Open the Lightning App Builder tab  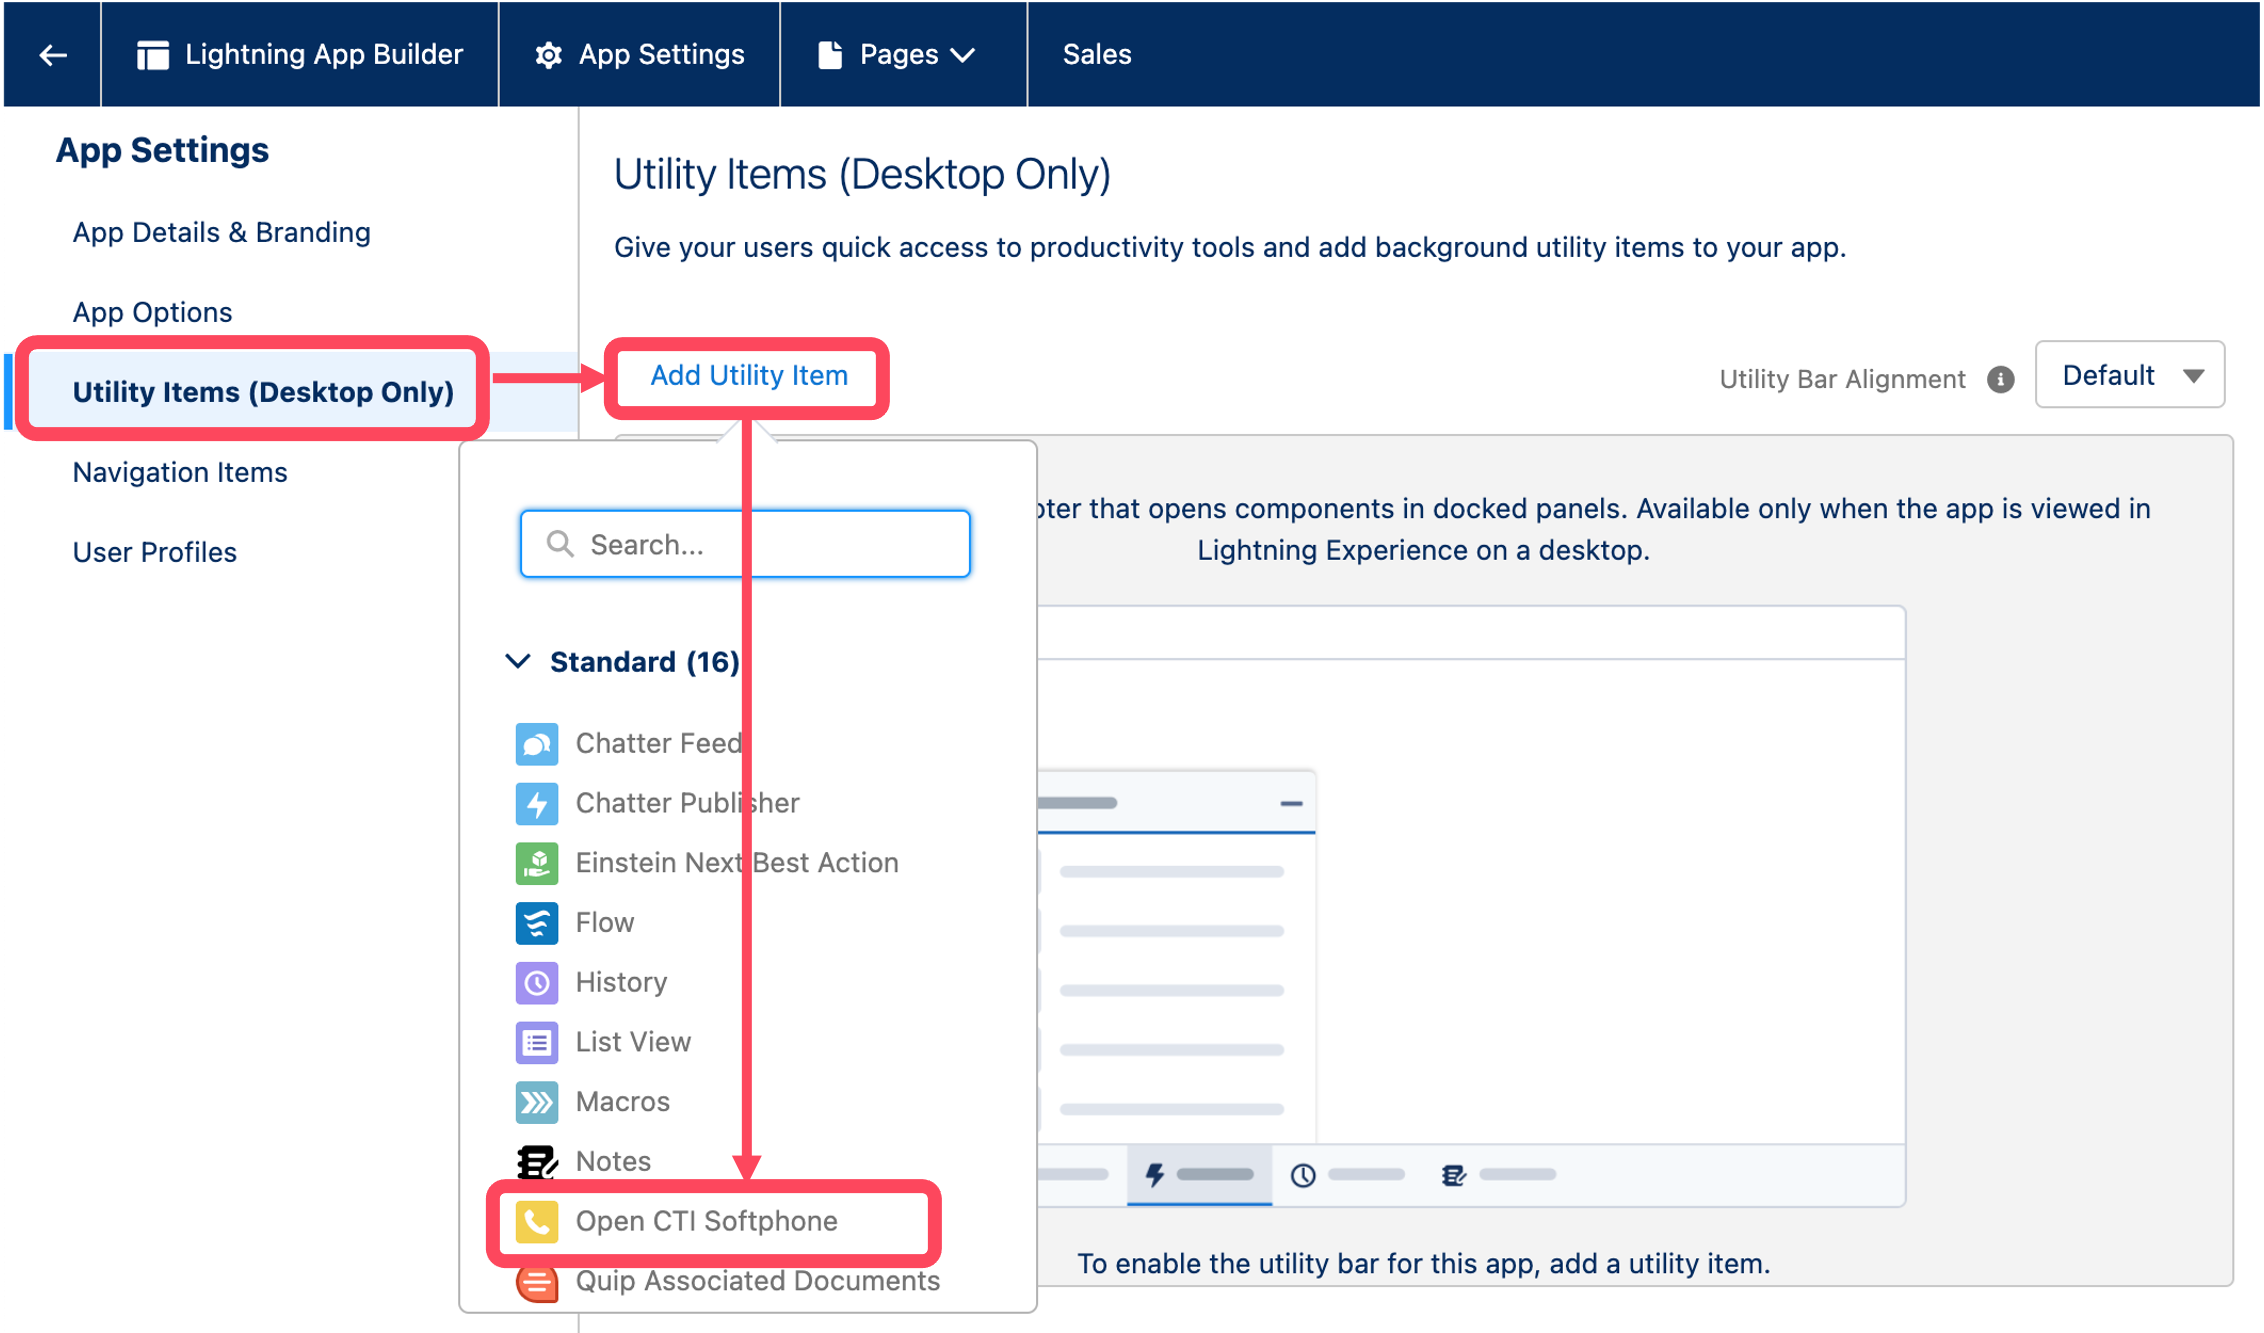[x=300, y=54]
